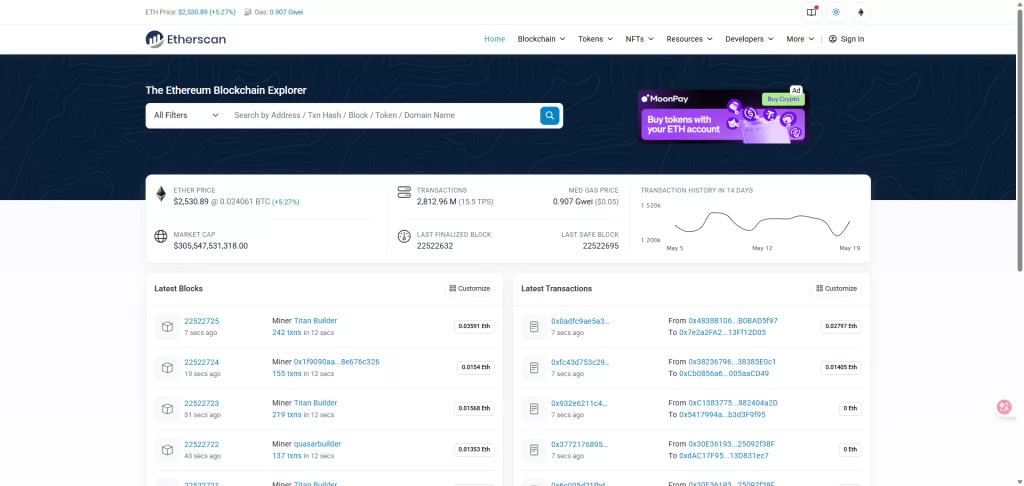Open transaction 0x0adfc9ae5a3...

580,321
